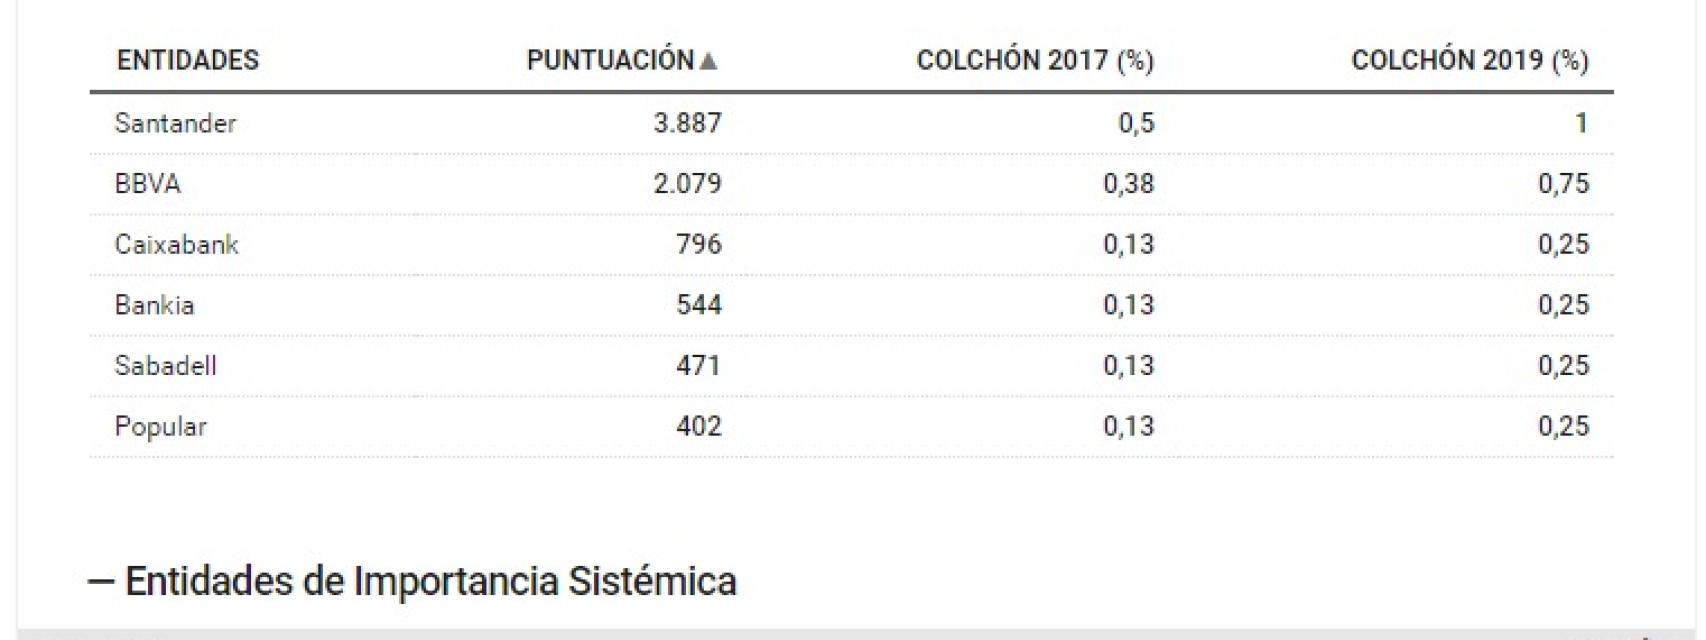Select the Santander row name
The image size is (1706, 640).
pyautogui.click(x=175, y=123)
